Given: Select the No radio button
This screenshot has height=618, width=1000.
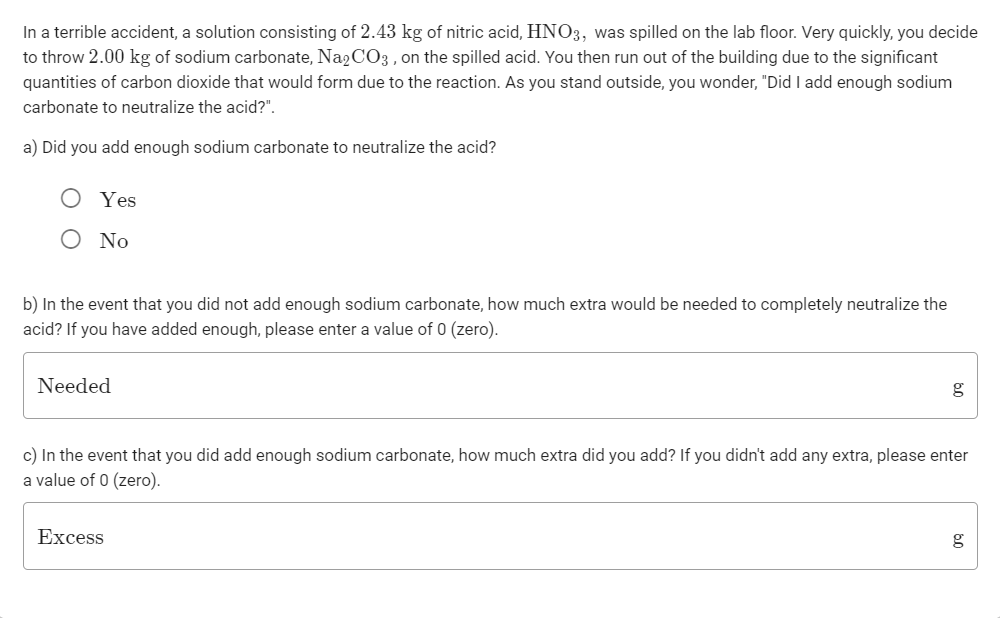Looking at the screenshot, I should point(71,240).
